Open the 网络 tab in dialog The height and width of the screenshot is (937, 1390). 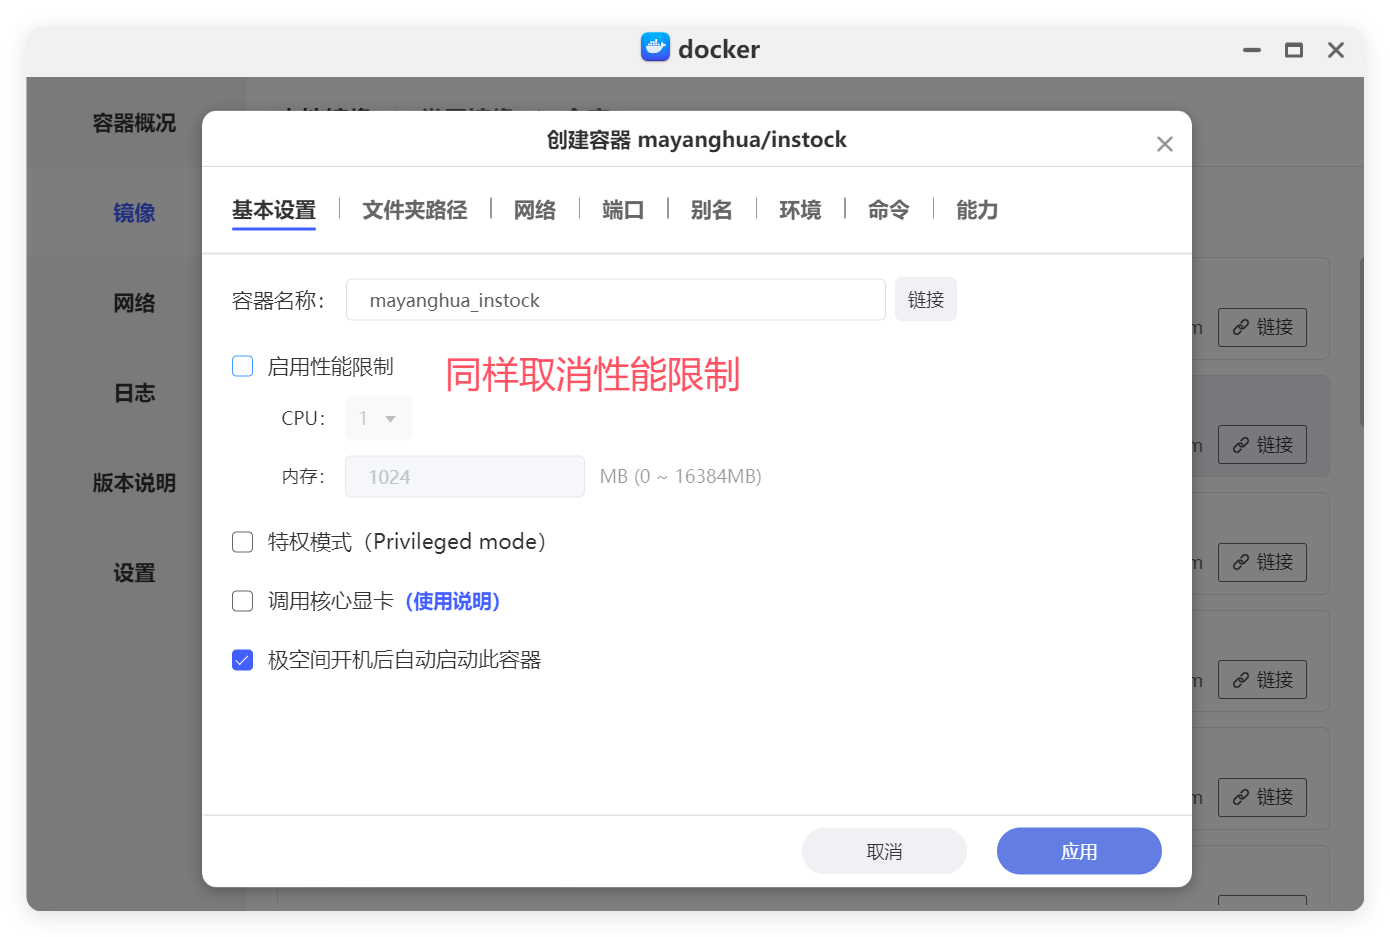535,210
